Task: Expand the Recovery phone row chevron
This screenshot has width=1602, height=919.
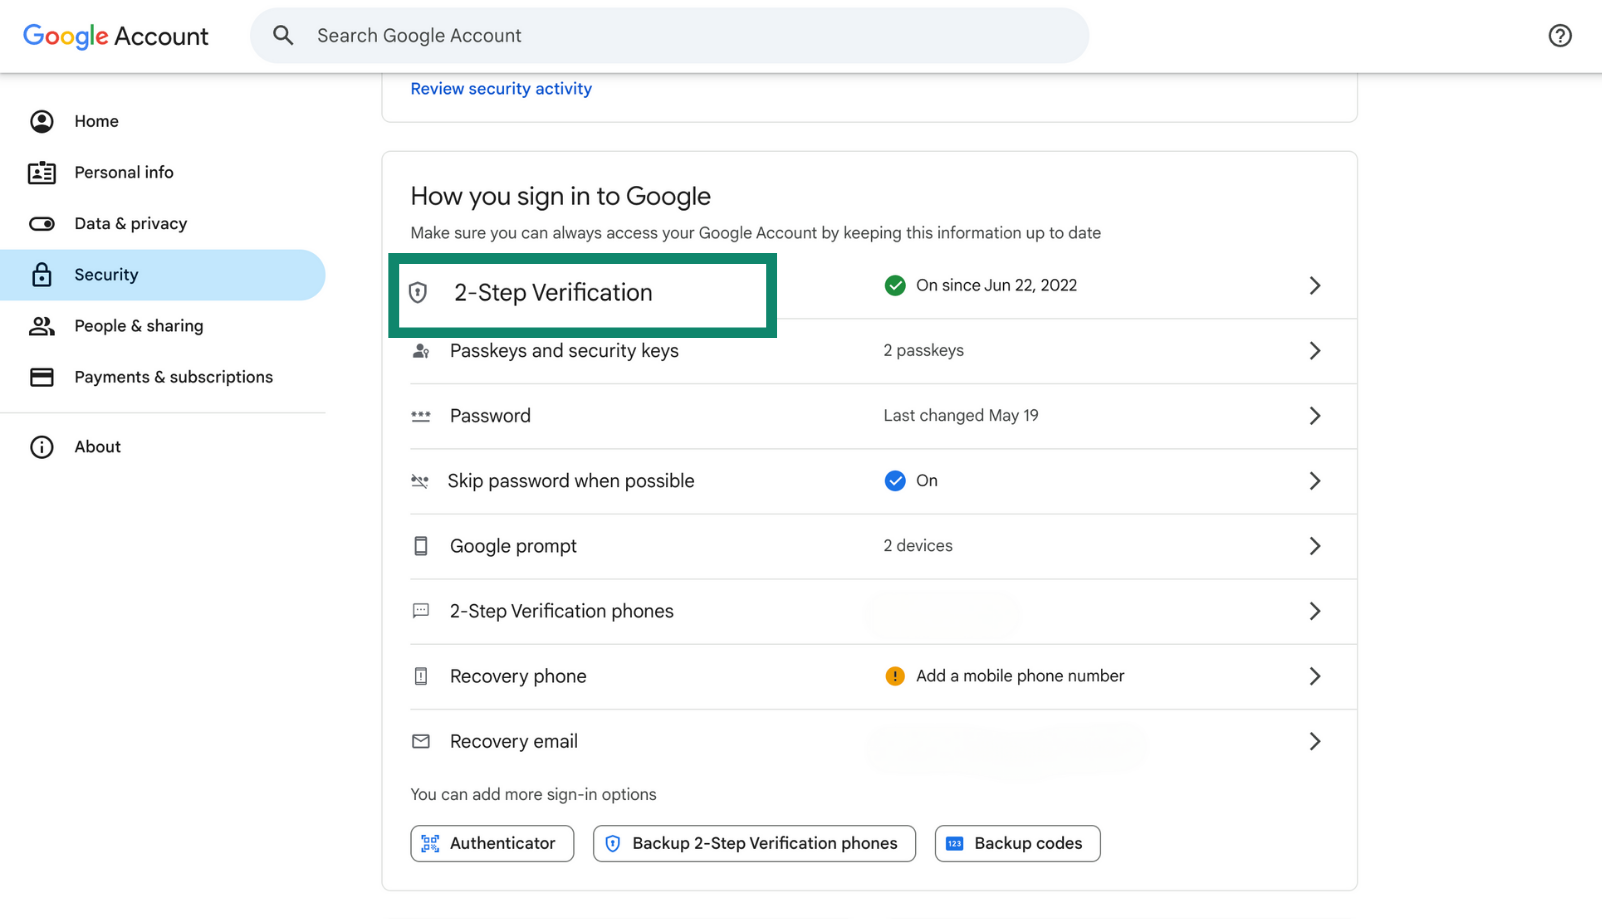Action: [x=1315, y=676]
